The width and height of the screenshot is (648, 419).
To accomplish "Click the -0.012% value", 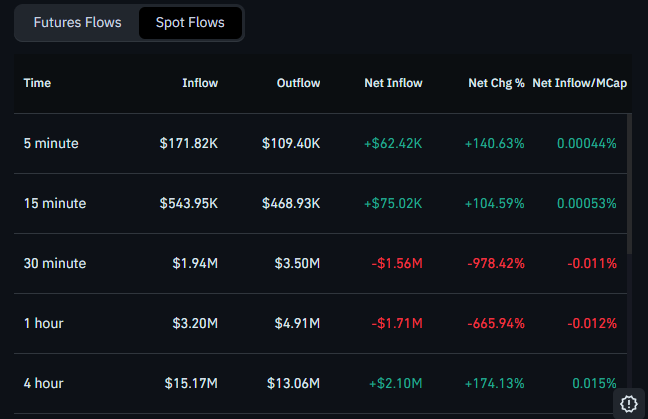I will point(592,323).
